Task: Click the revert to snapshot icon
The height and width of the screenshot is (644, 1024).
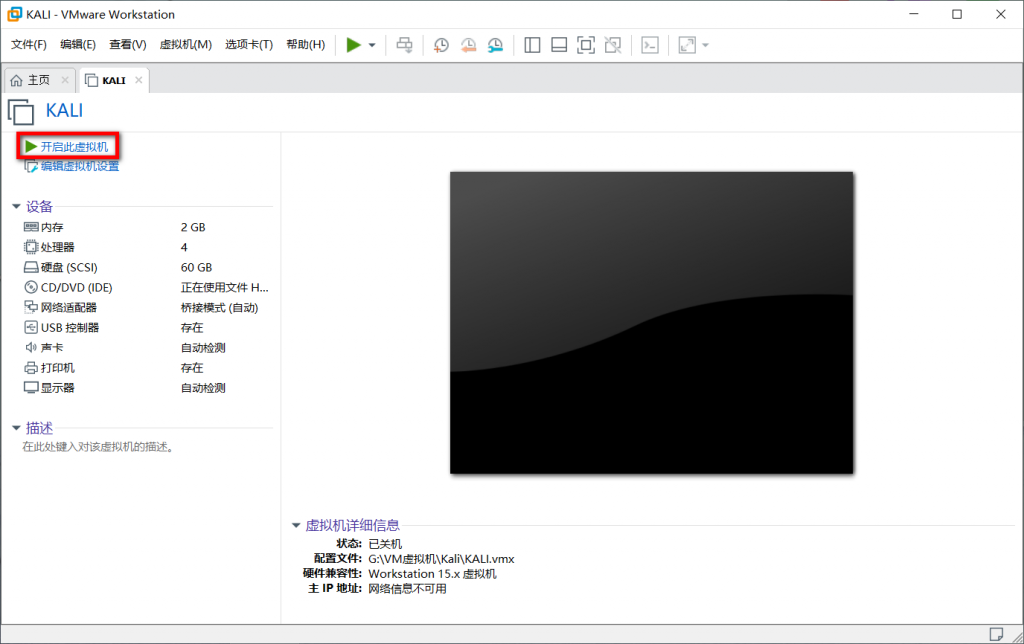Action: 468,44
